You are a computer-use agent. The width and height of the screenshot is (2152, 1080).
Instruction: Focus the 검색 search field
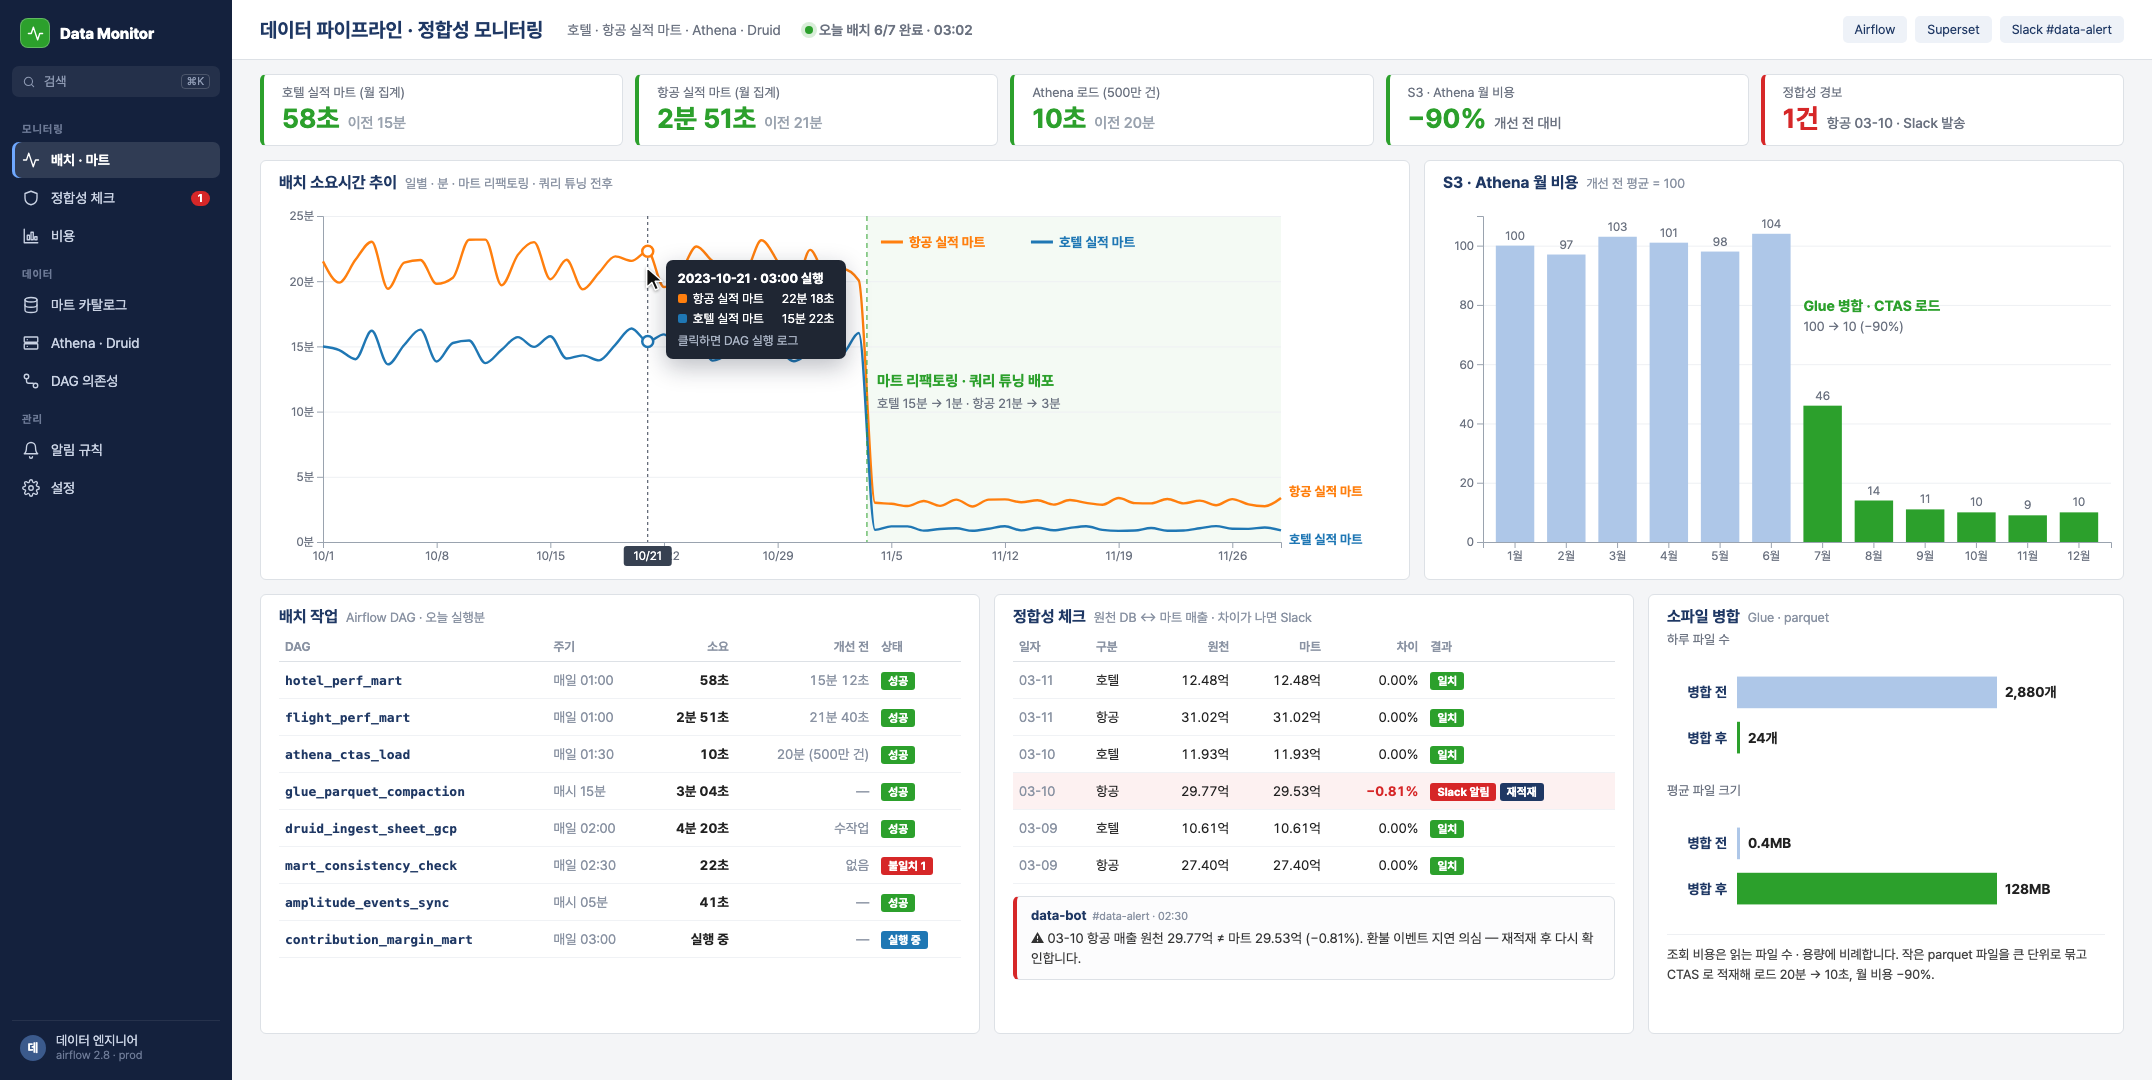116,82
